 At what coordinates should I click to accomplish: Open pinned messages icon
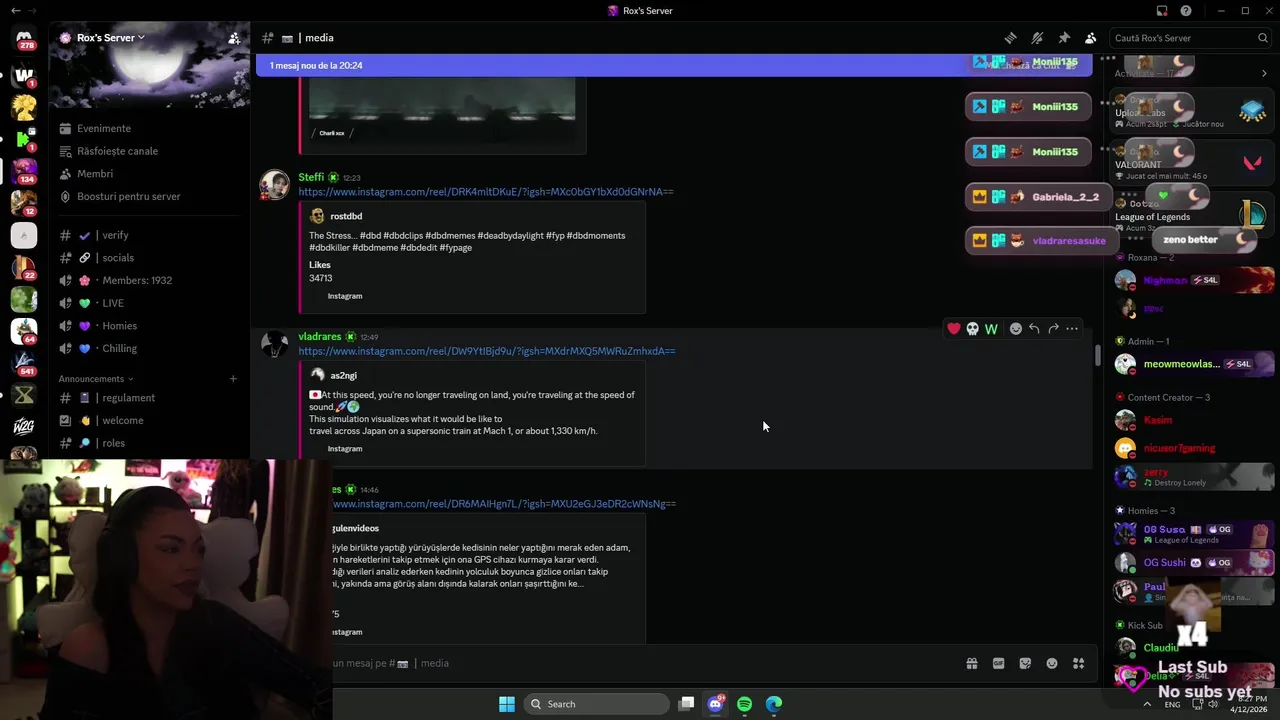[1064, 38]
